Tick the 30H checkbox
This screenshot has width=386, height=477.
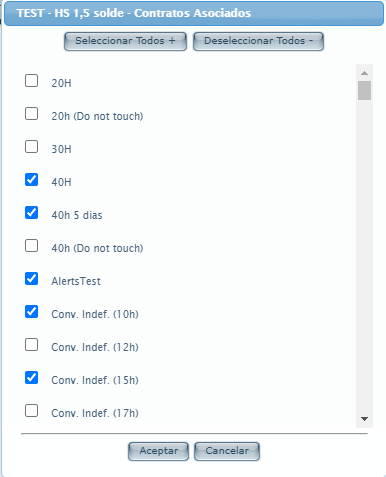(x=31, y=147)
